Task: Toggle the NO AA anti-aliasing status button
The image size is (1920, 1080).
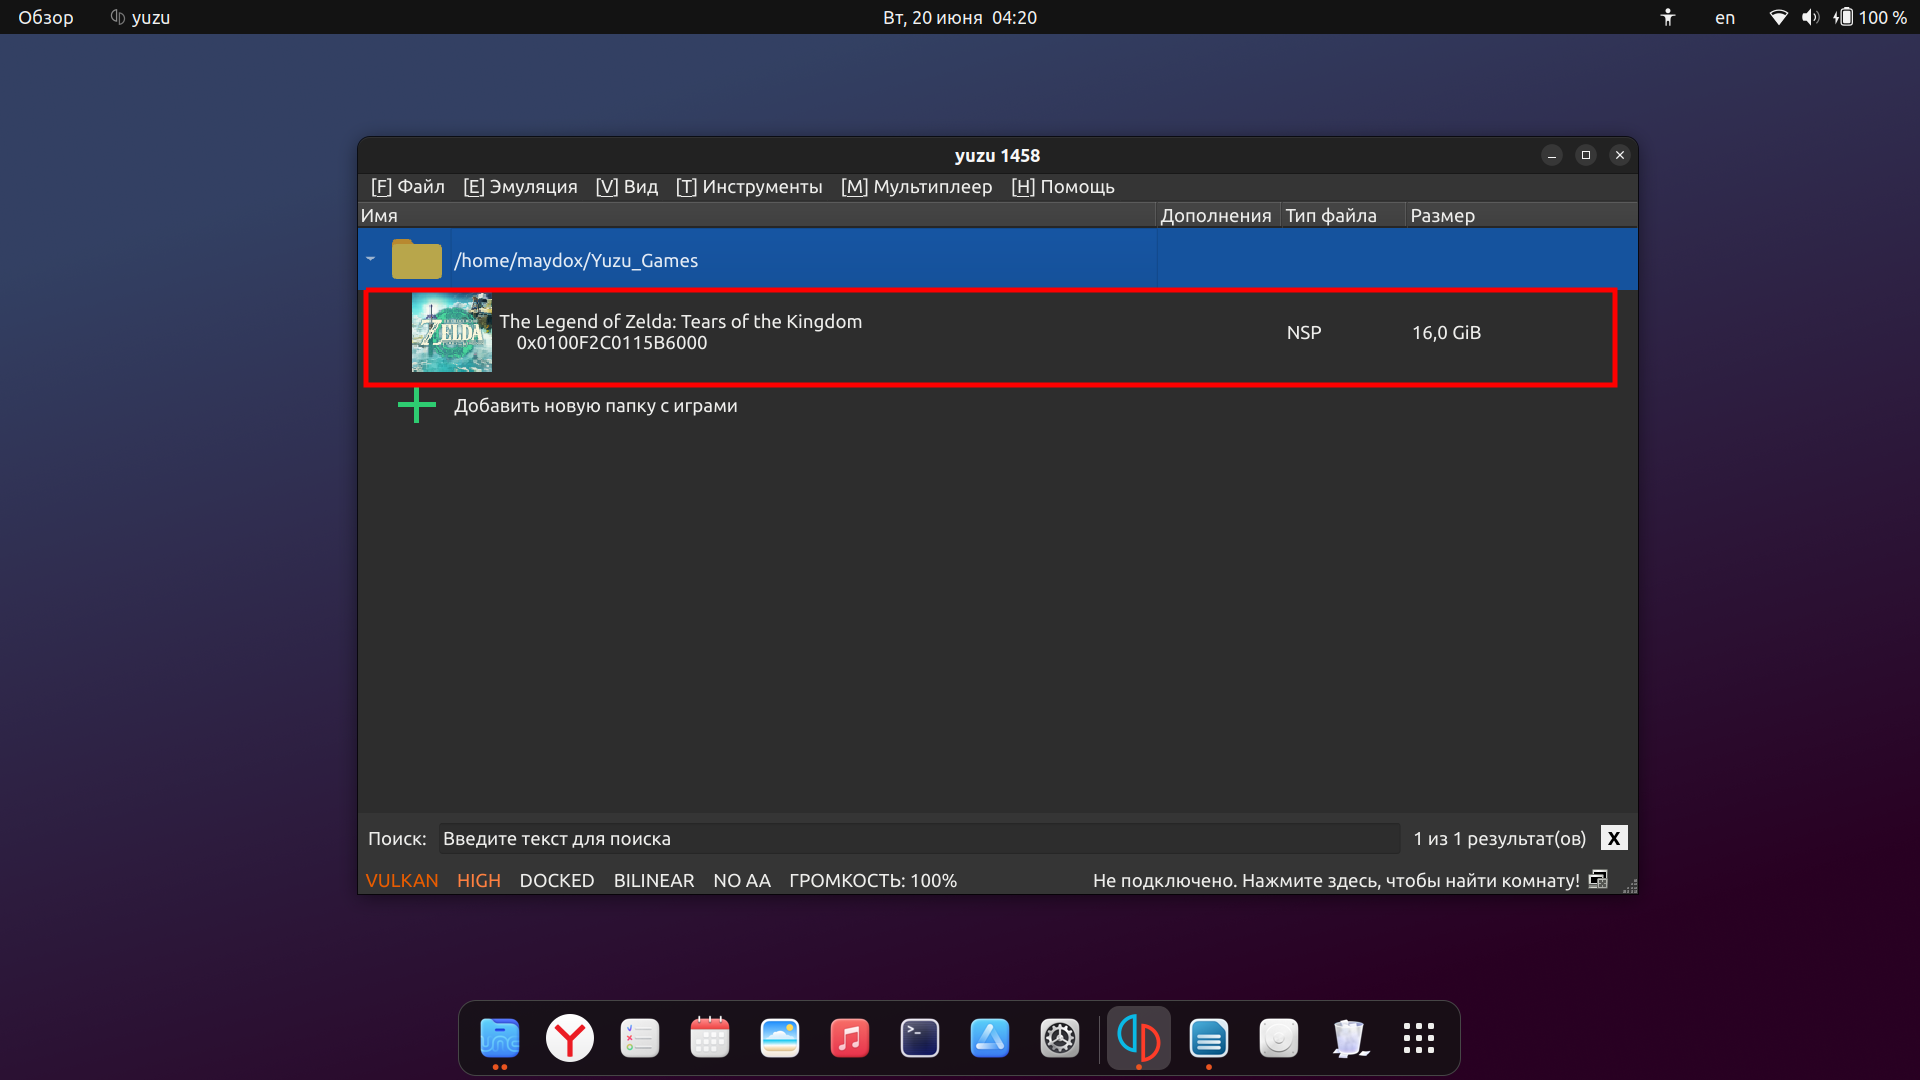Action: (742, 881)
